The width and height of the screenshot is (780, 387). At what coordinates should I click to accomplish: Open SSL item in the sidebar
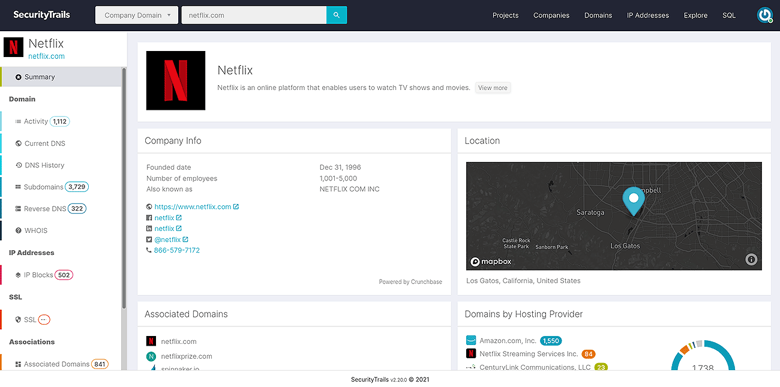[x=61, y=319]
